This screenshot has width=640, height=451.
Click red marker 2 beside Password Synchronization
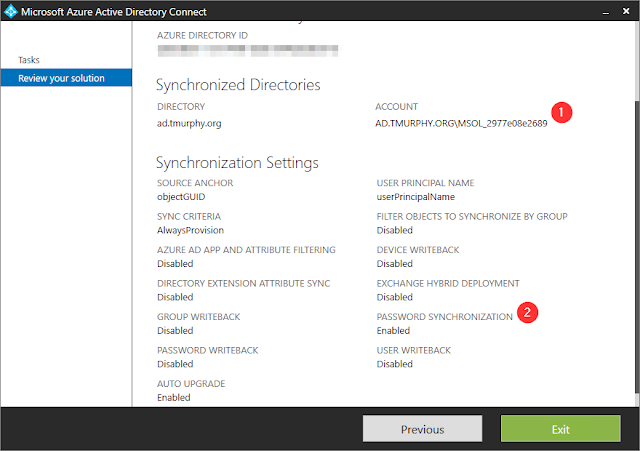pyautogui.click(x=530, y=312)
